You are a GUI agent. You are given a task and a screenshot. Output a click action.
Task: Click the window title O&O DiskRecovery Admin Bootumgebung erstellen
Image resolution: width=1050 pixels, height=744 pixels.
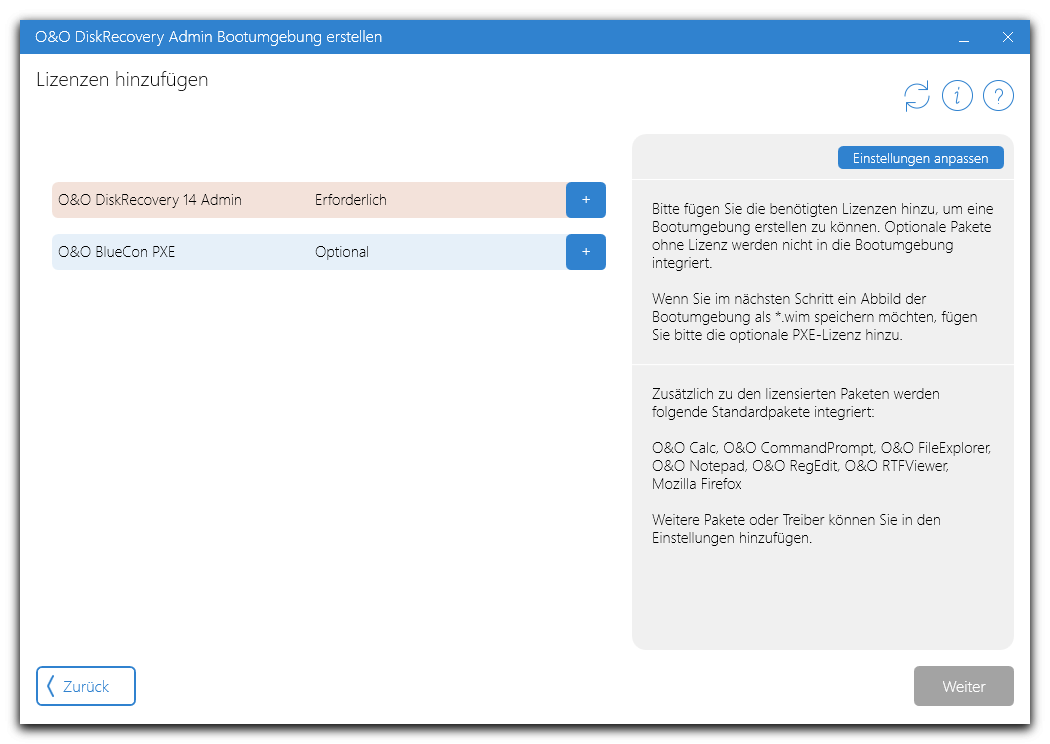click(x=209, y=37)
